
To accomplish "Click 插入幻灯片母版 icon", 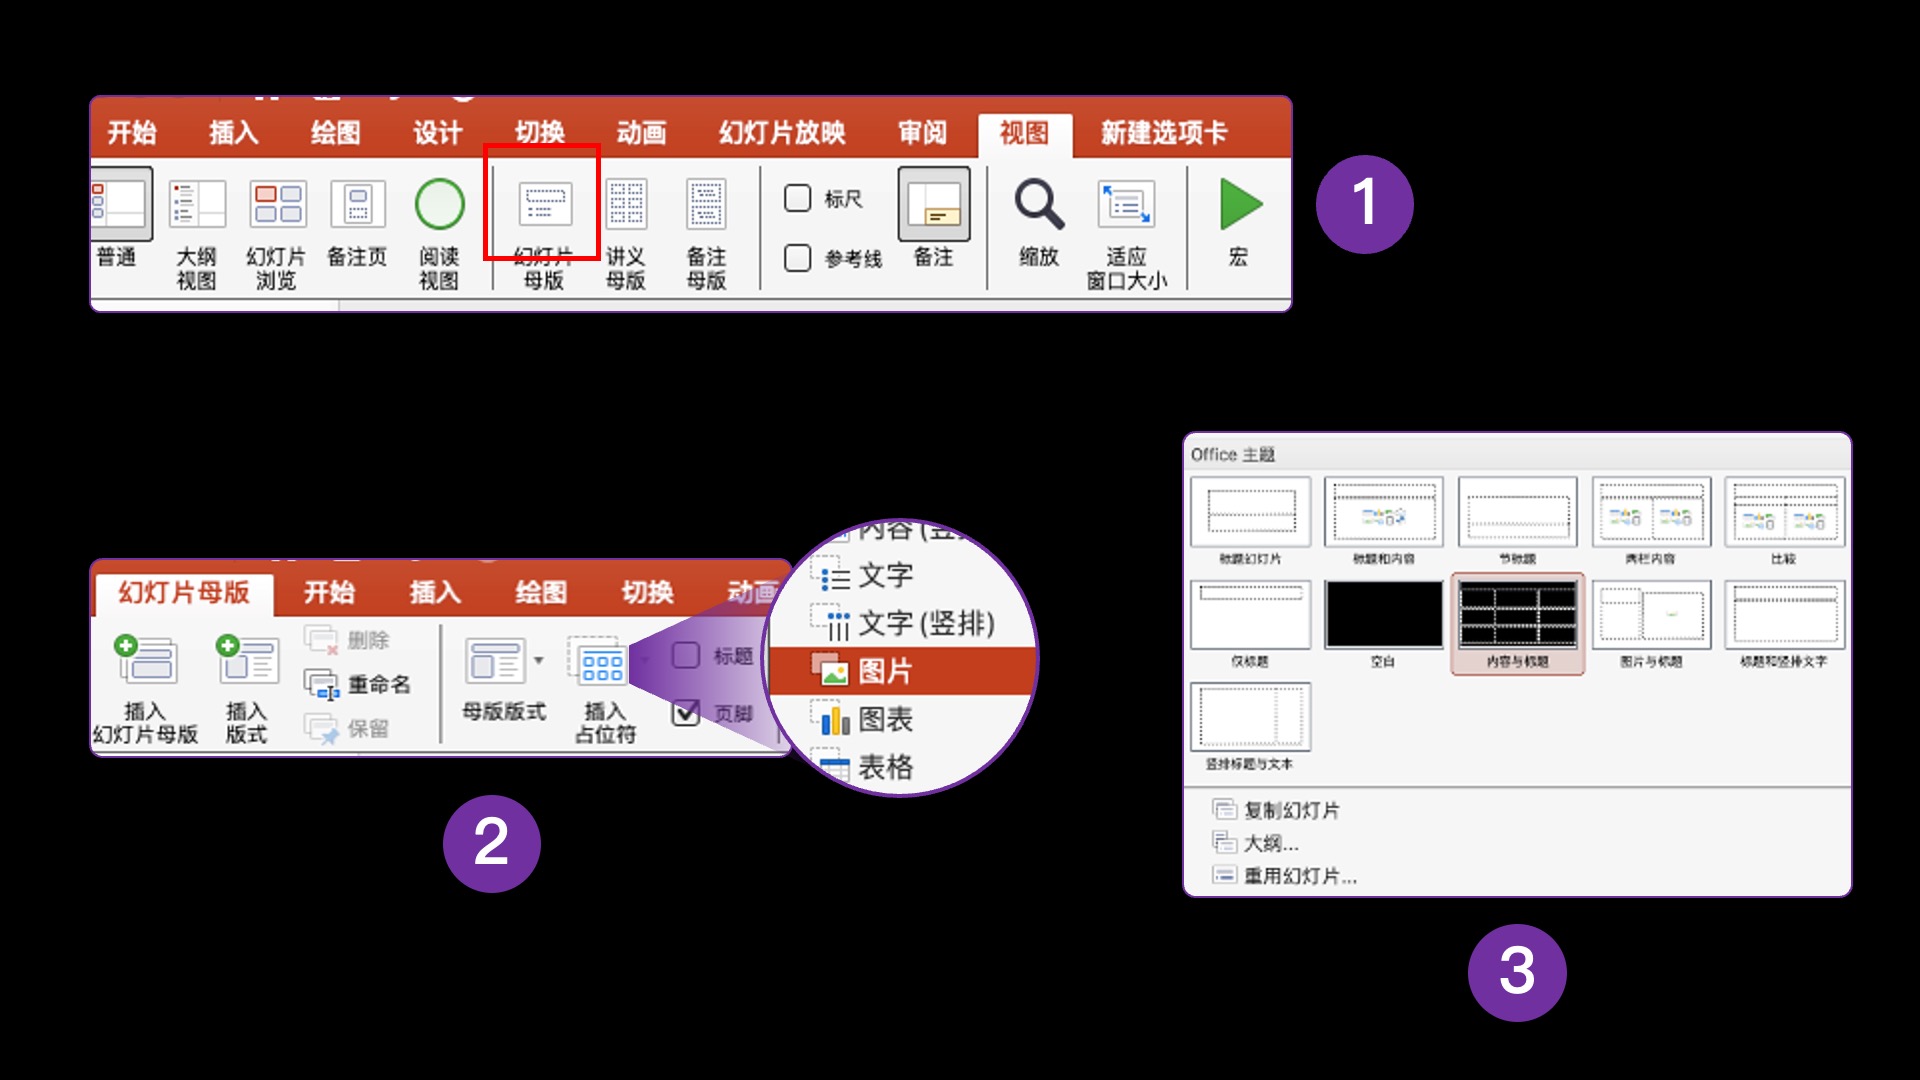I will click(148, 685).
